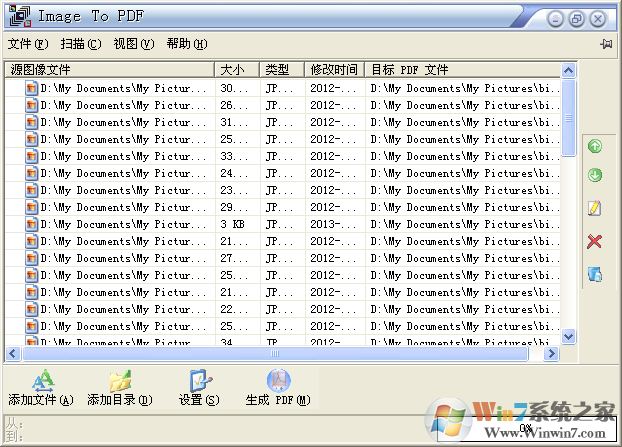Click the horizontal scrollbar right arrow

click(551, 353)
